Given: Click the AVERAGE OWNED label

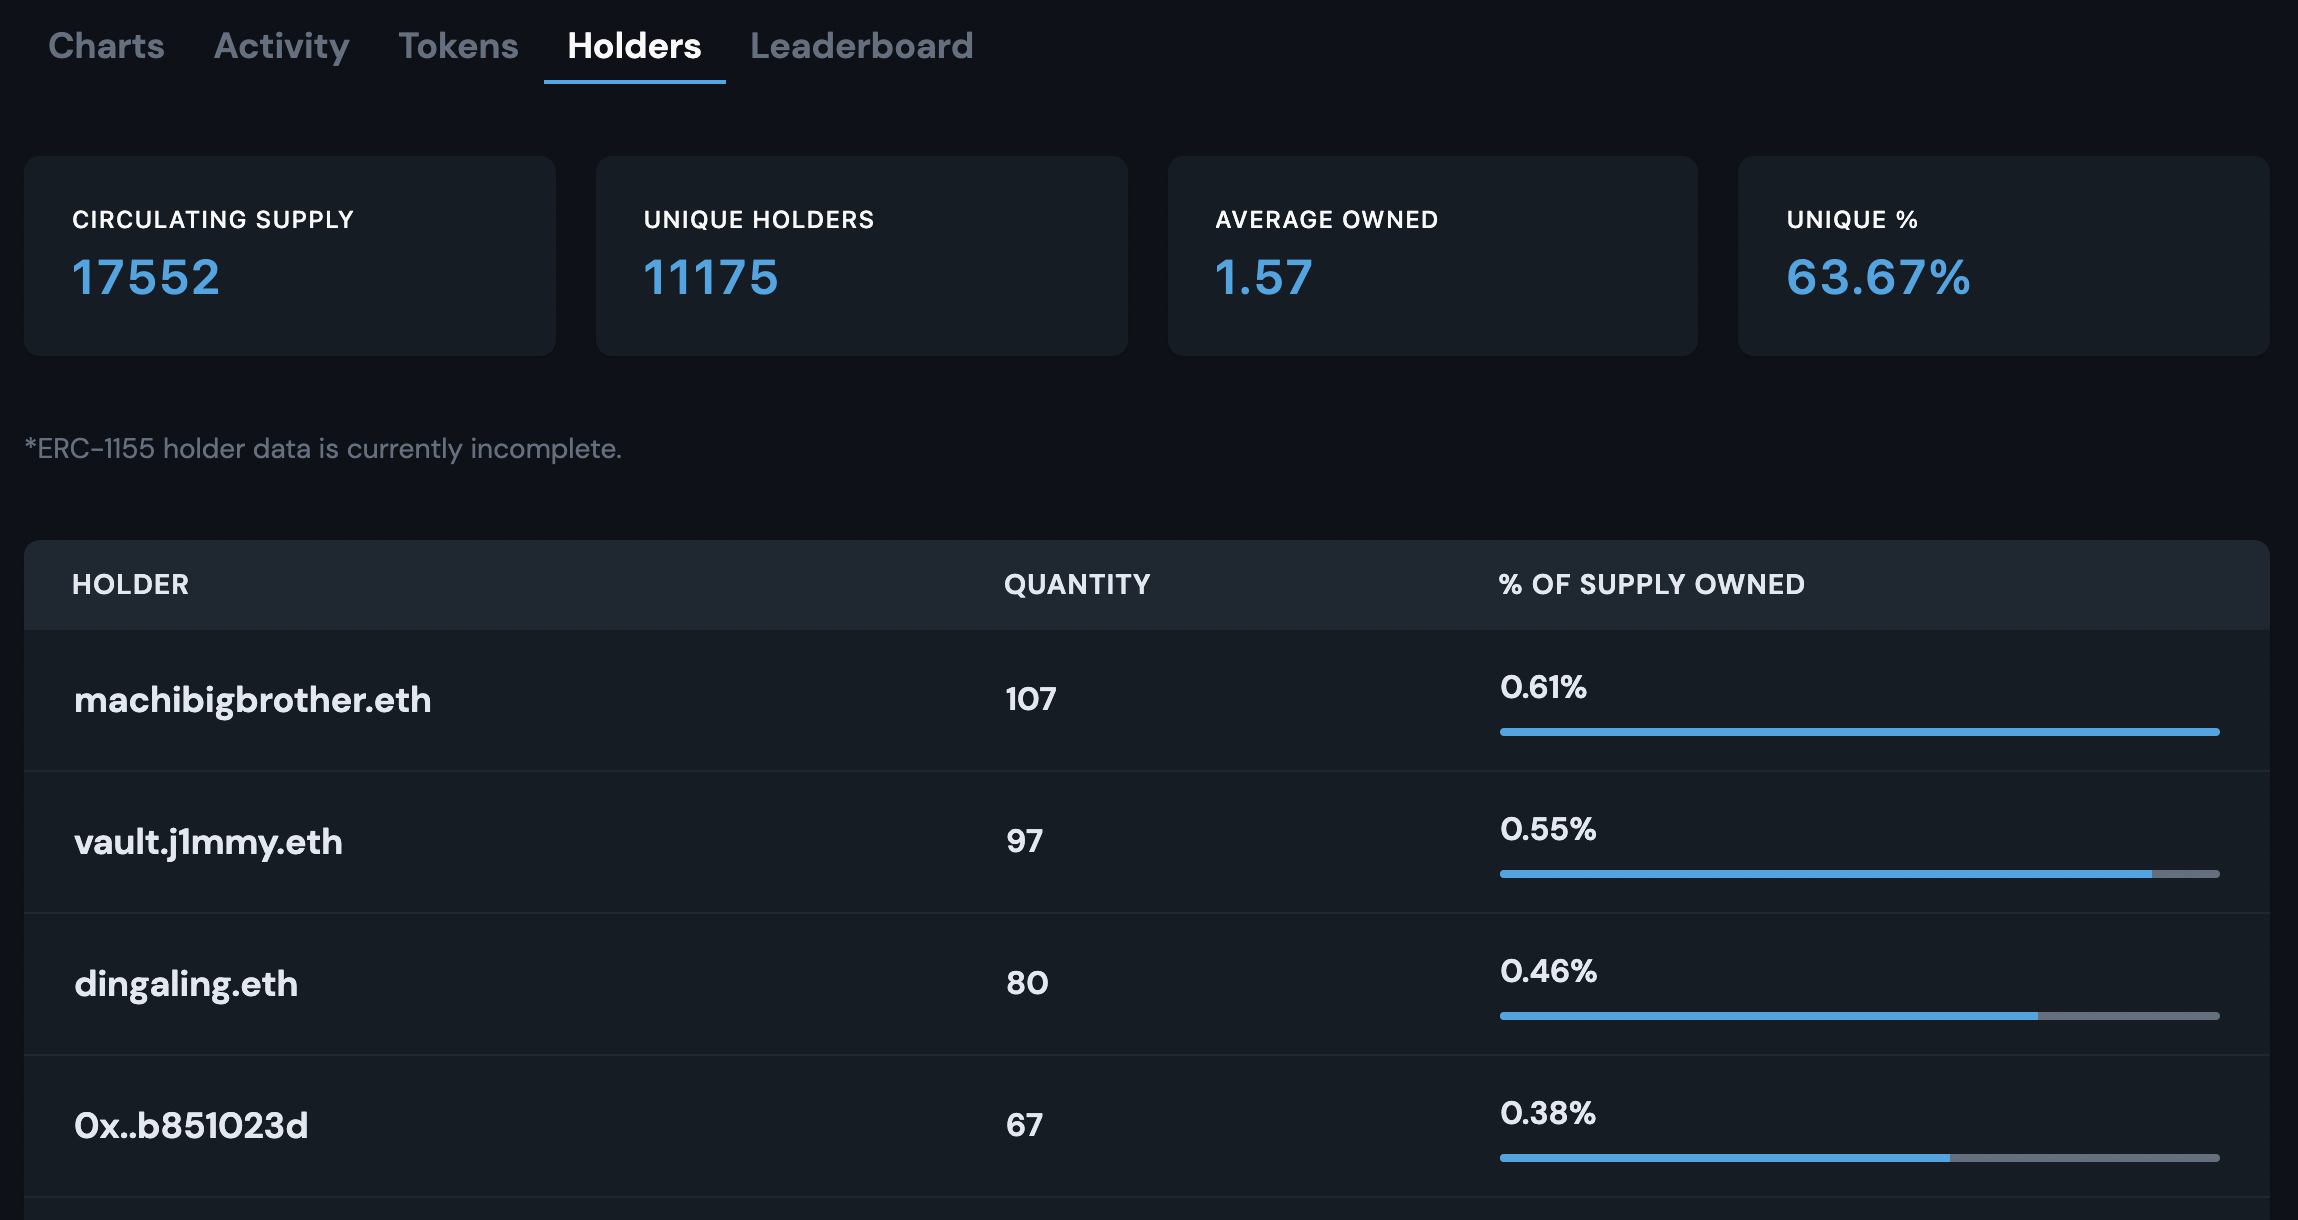Looking at the screenshot, I should point(1326,220).
